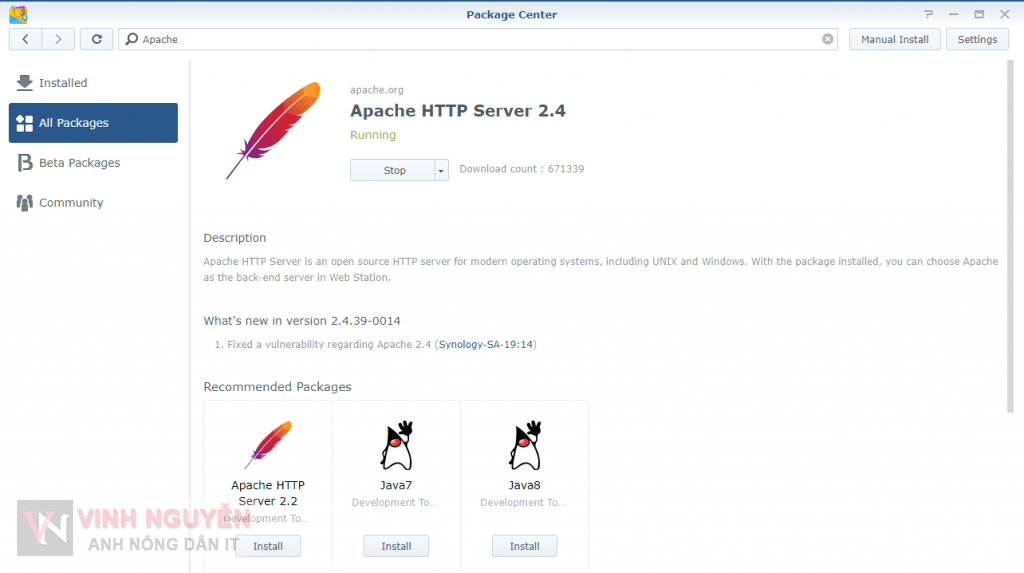
Task: Click the back navigation arrow
Action: tap(25, 39)
